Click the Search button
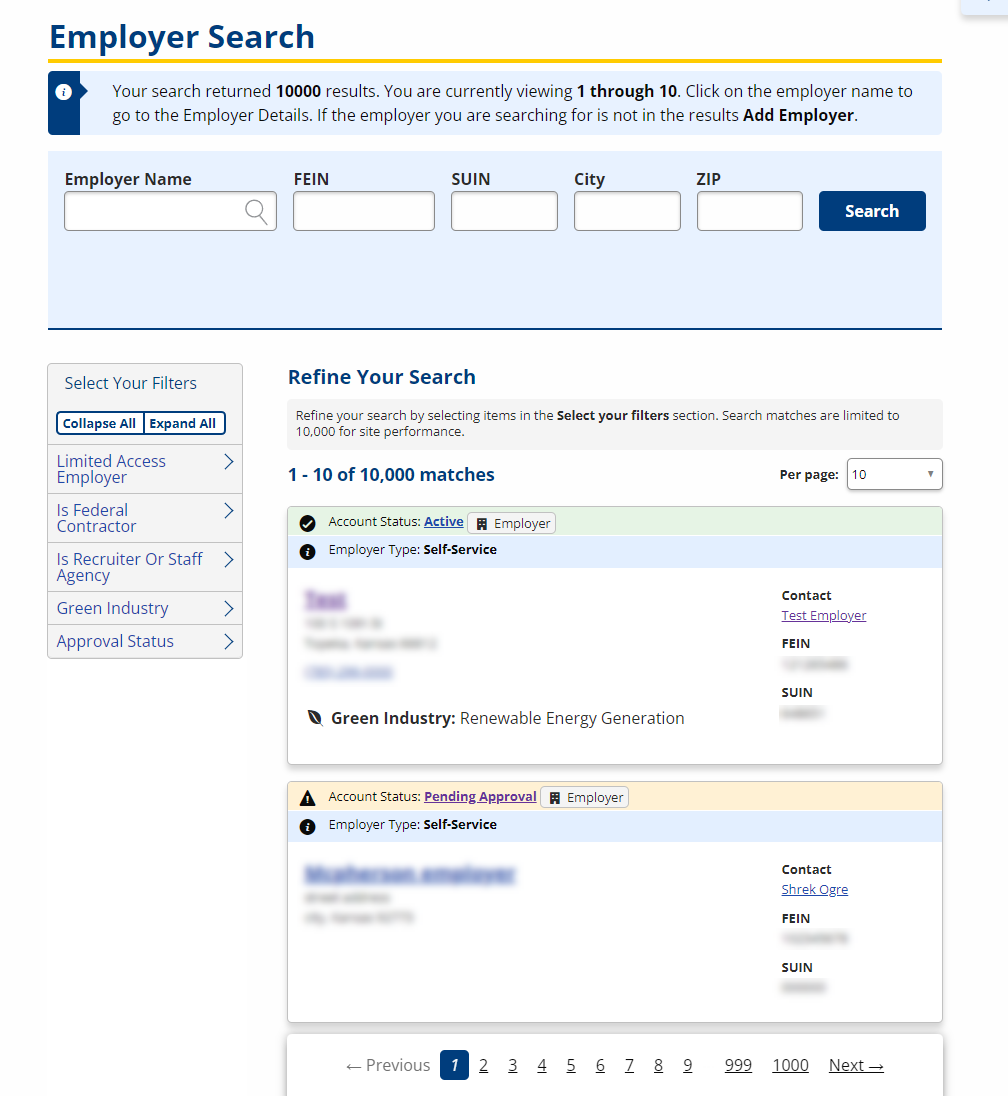Screen dimensions: 1008x1096 coord(872,211)
